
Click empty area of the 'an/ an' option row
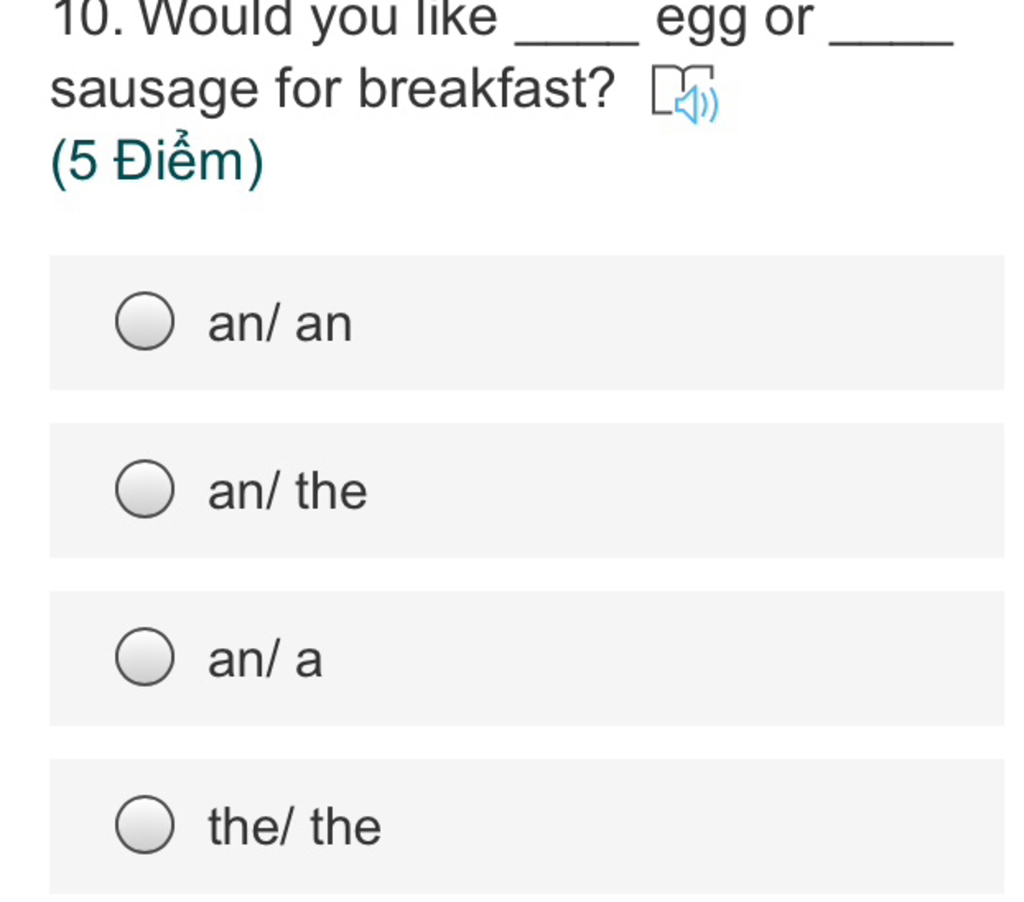(653, 322)
